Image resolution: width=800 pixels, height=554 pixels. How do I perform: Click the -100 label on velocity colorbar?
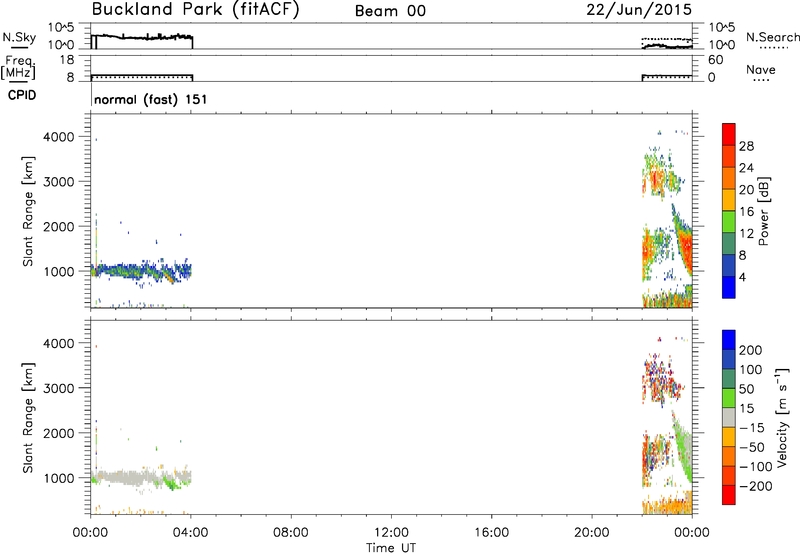click(x=756, y=467)
